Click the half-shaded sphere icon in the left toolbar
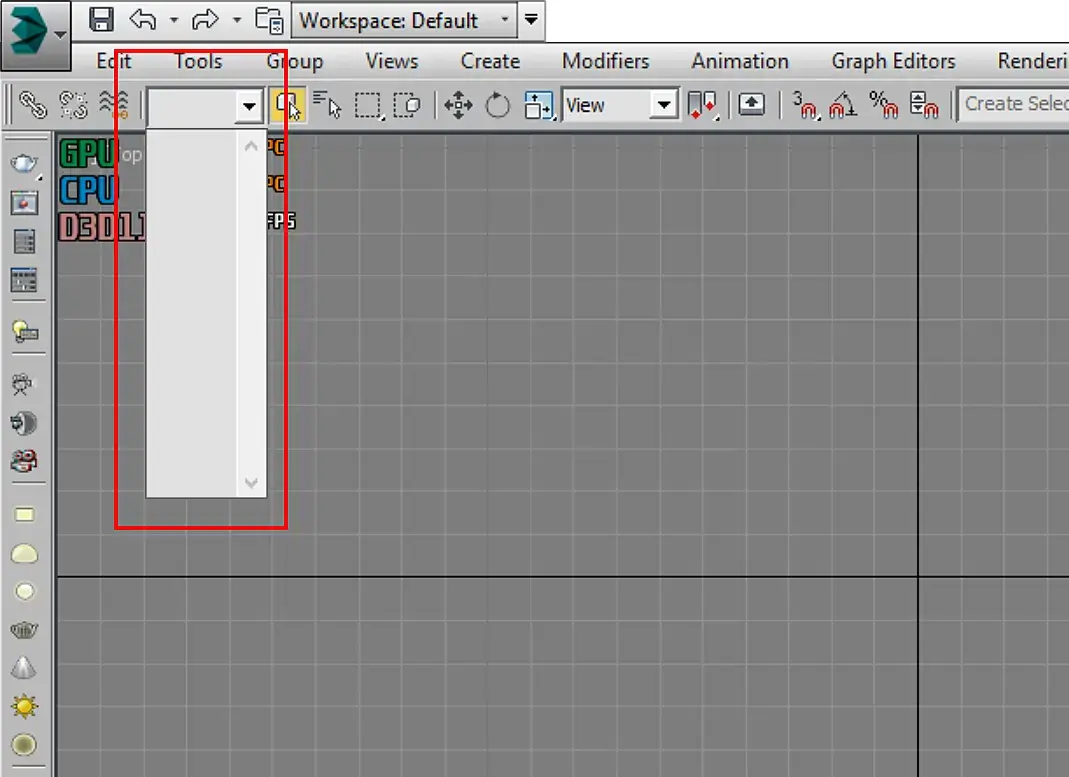Screen dimensions: 1069x777 [x=24, y=423]
